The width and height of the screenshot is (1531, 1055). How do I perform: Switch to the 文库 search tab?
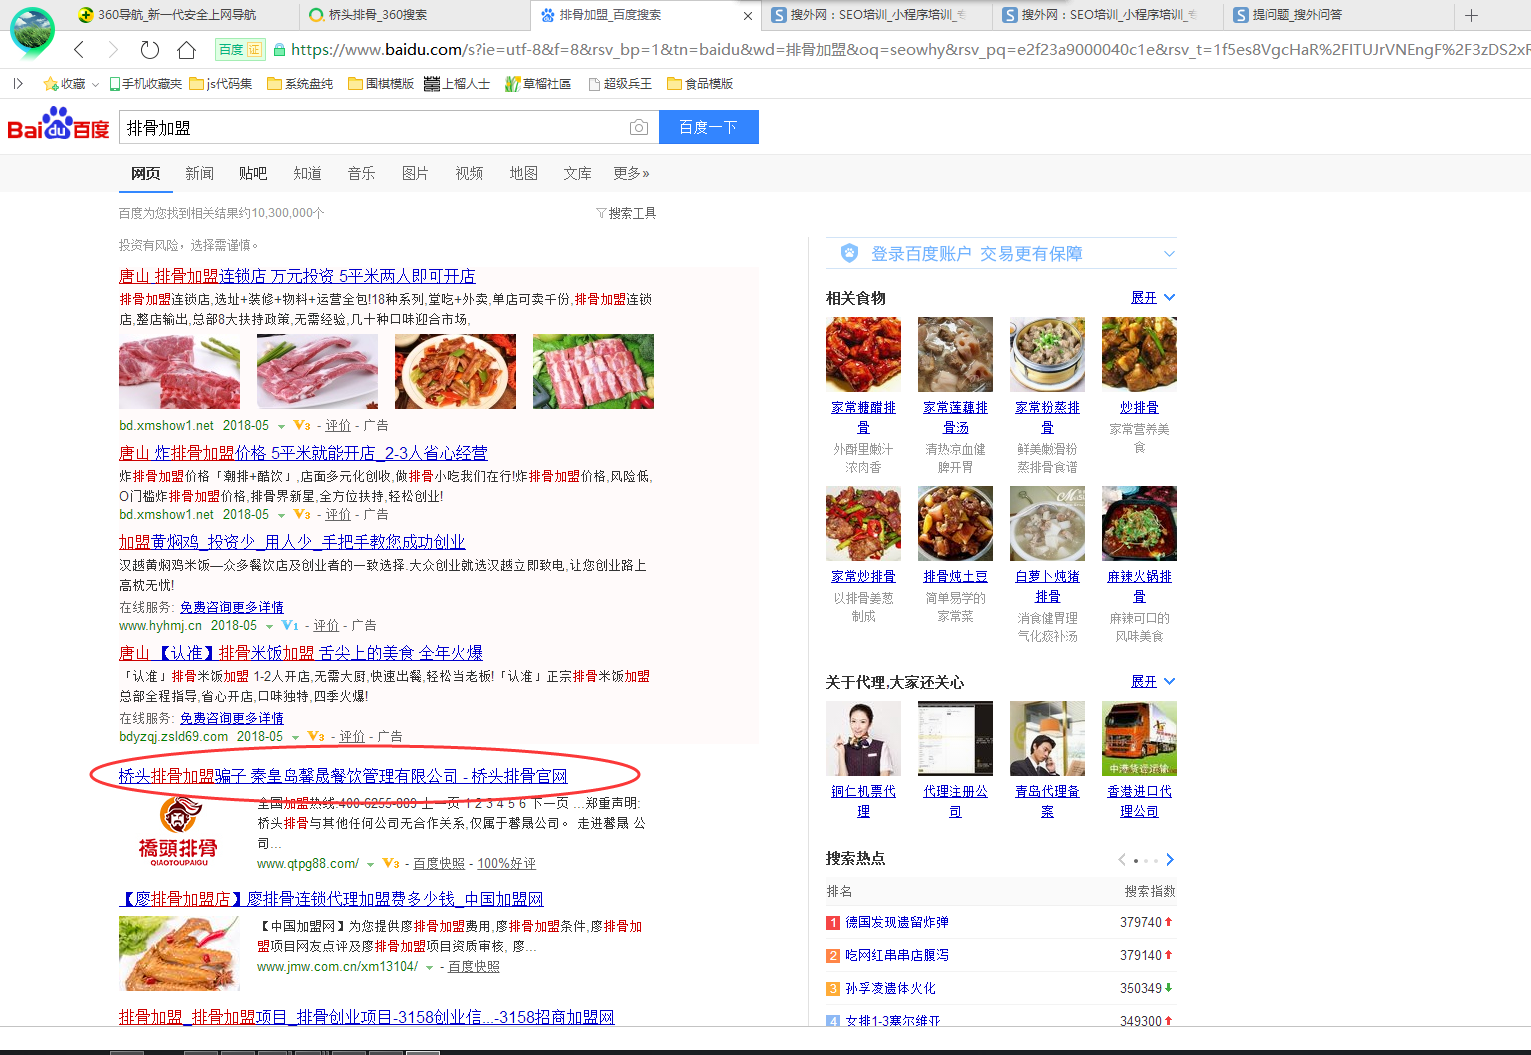[577, 174]
